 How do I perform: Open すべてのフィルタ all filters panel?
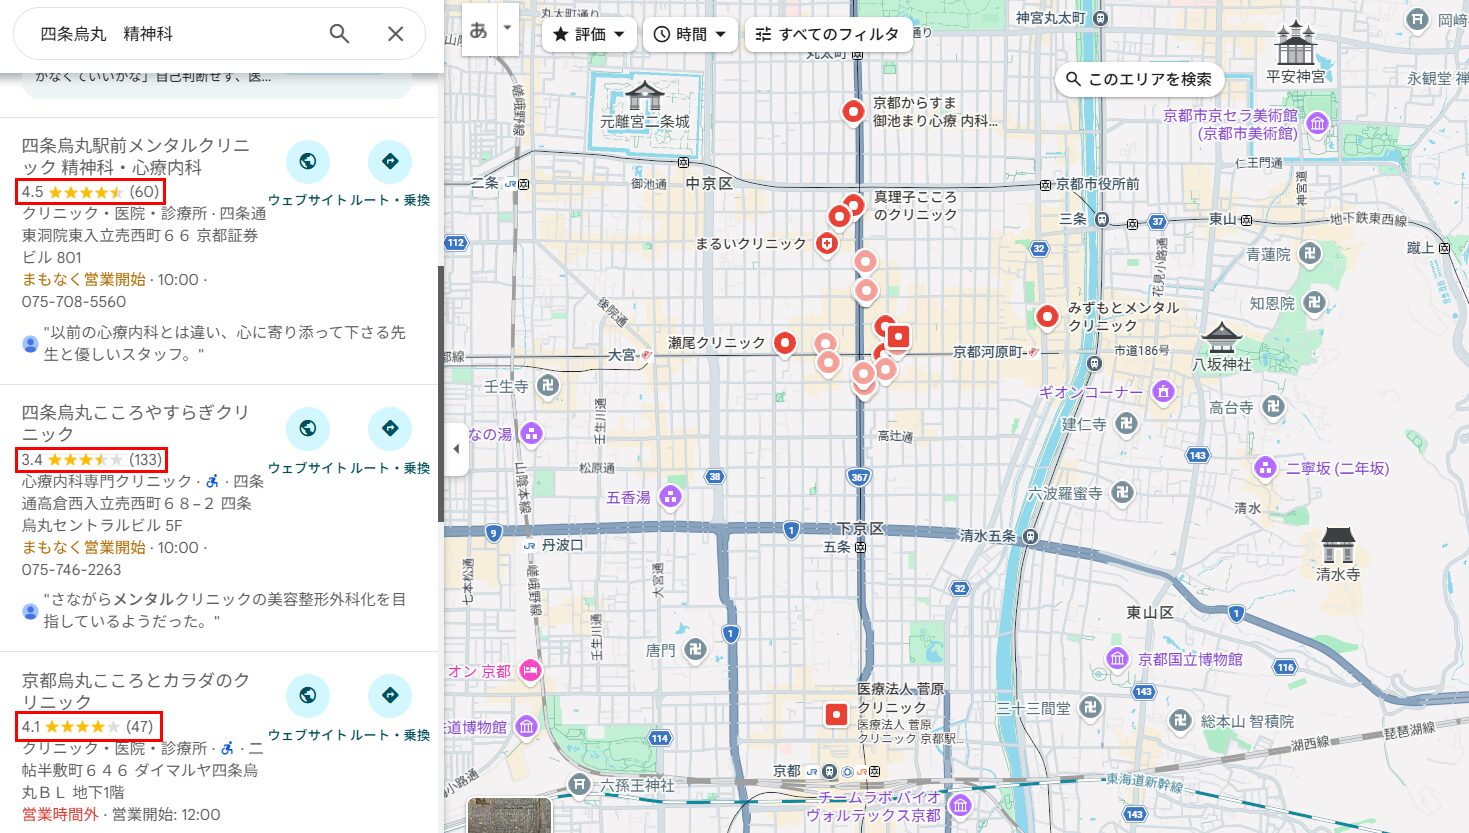click(x=828, y=34)
